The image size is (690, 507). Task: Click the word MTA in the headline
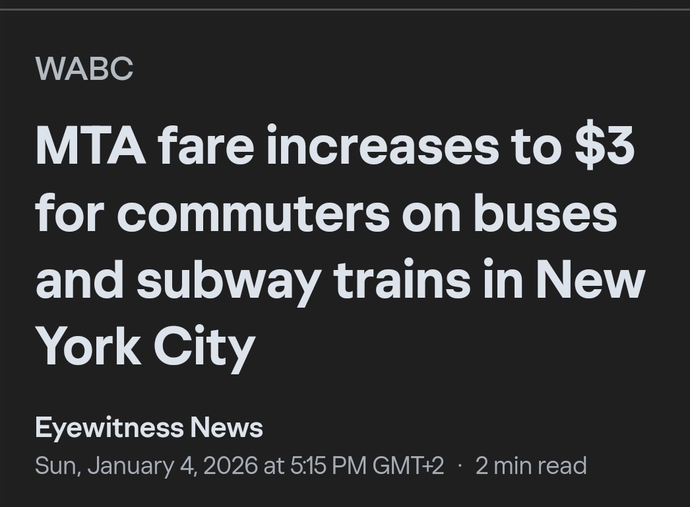pyautogui.click(x=90, y=146)
